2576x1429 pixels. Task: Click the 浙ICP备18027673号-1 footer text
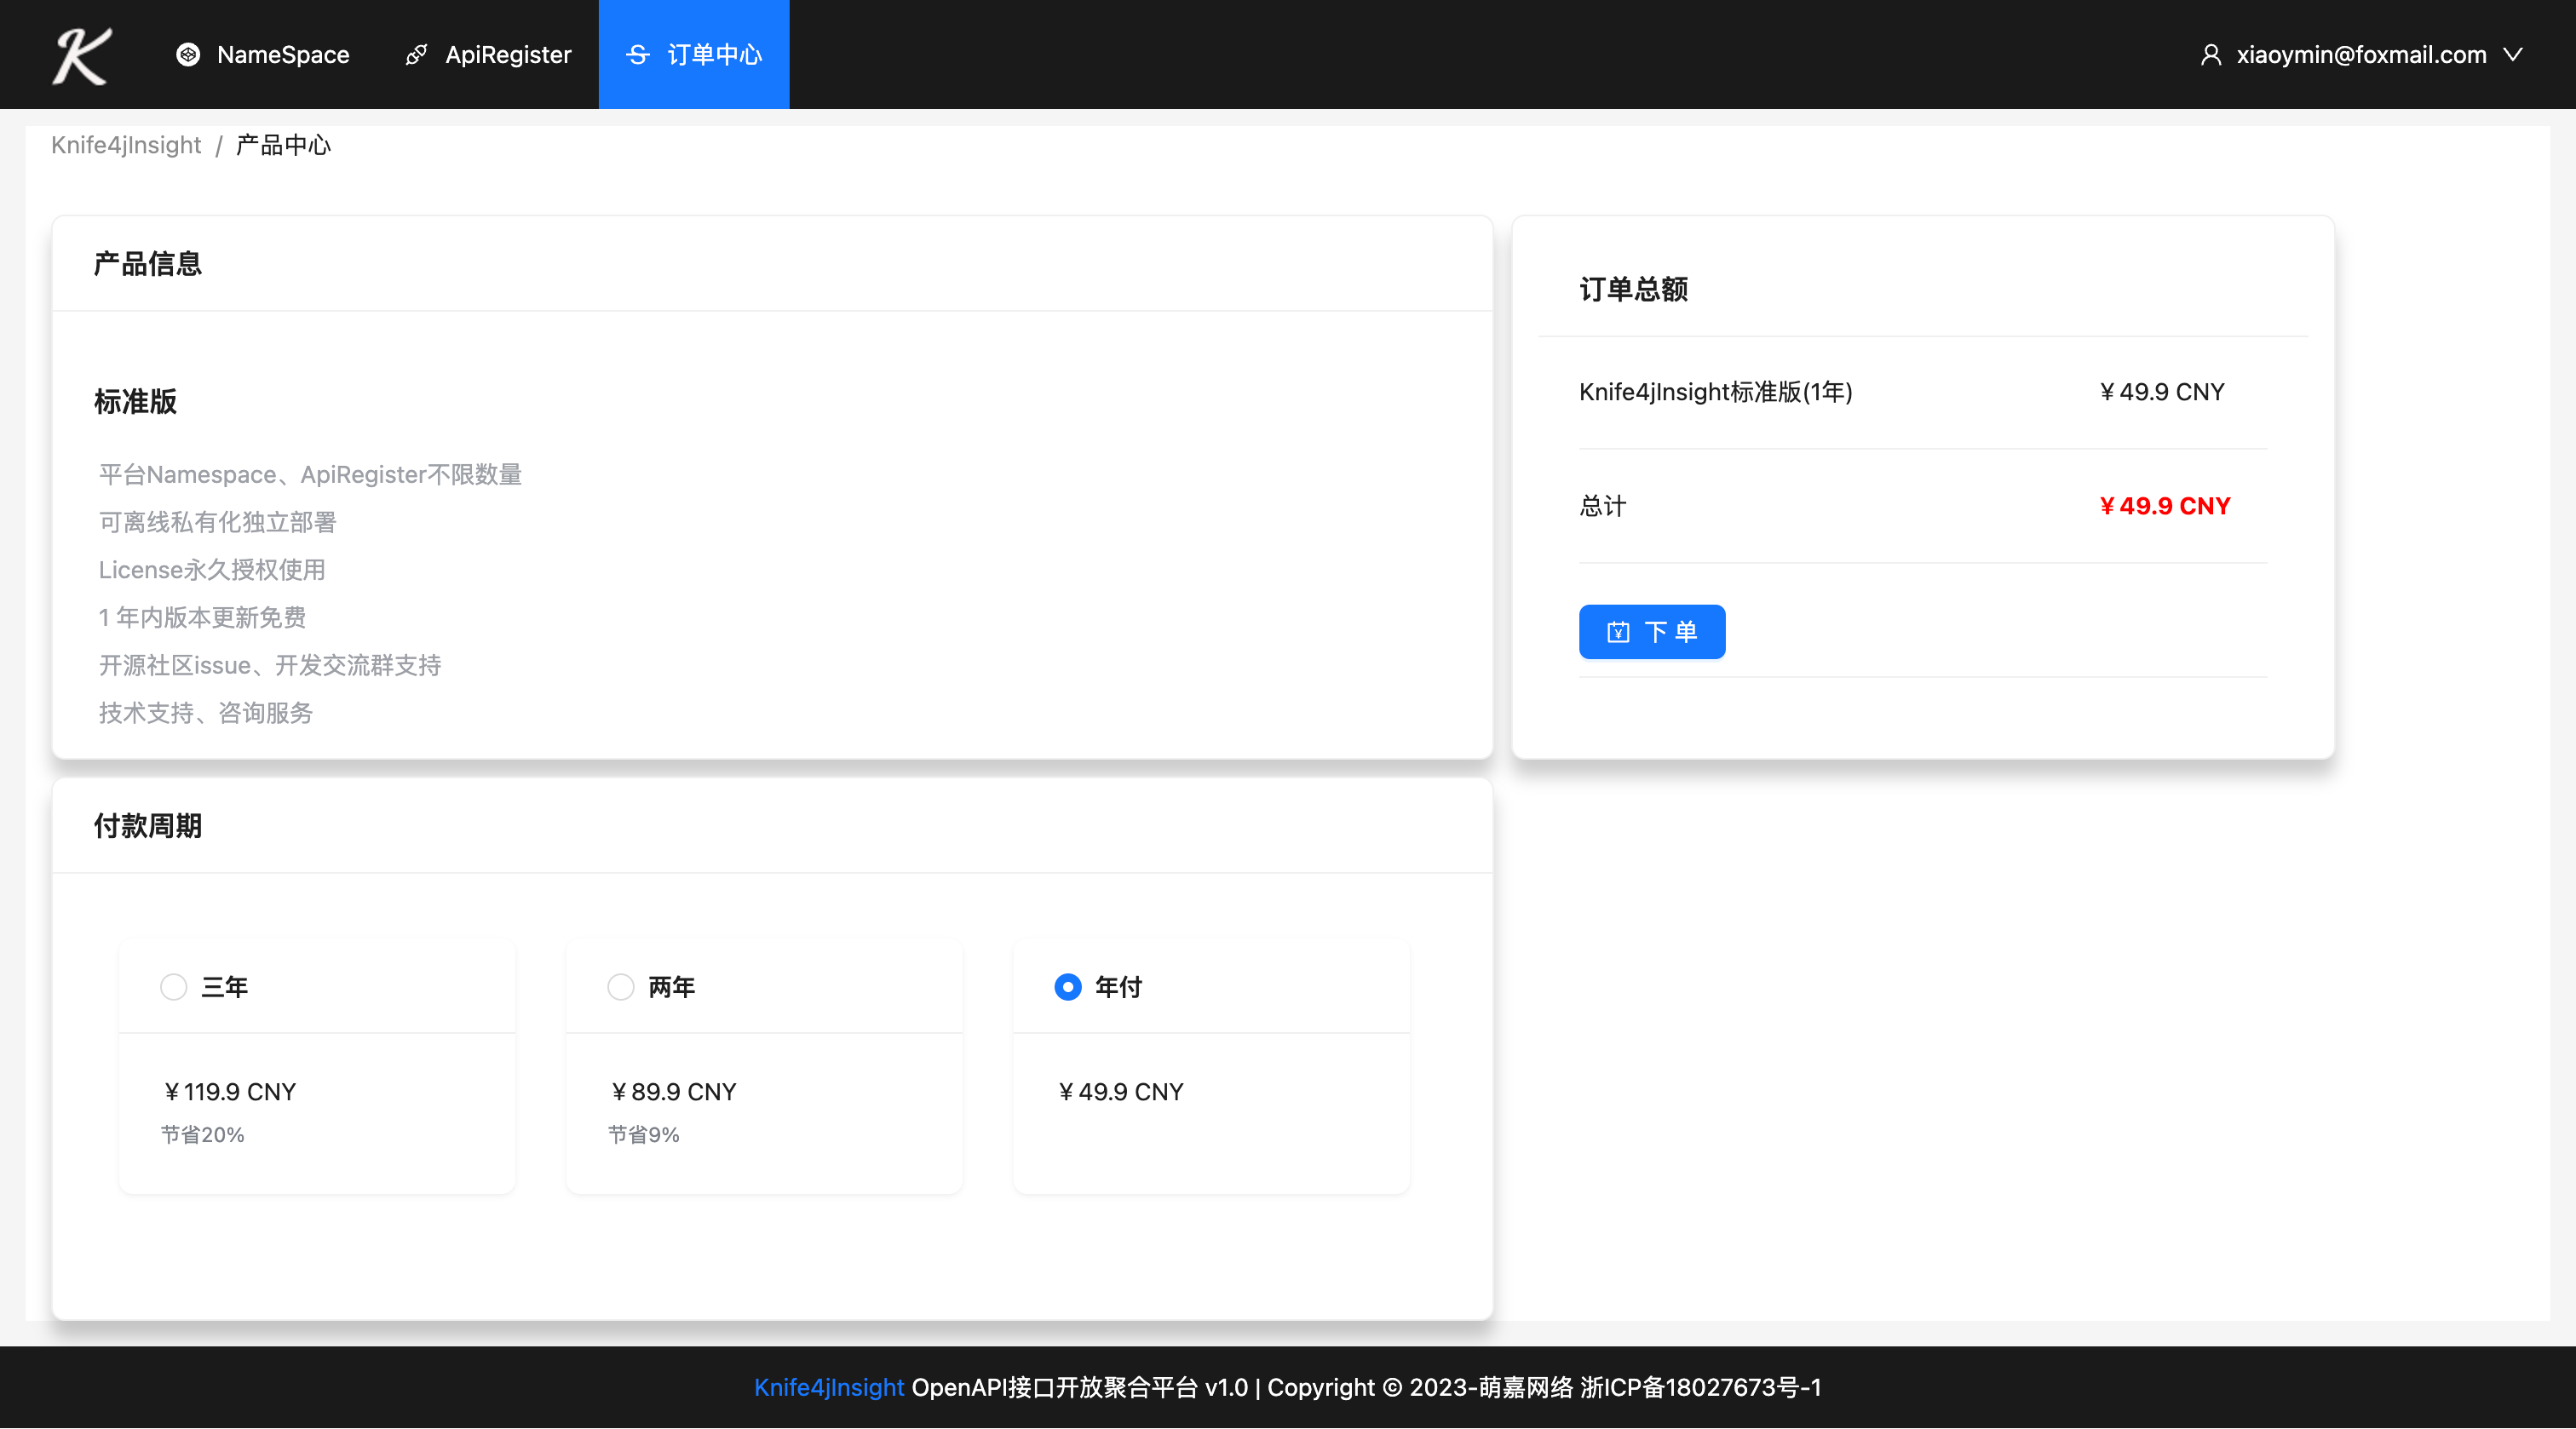[1700, 1388]
